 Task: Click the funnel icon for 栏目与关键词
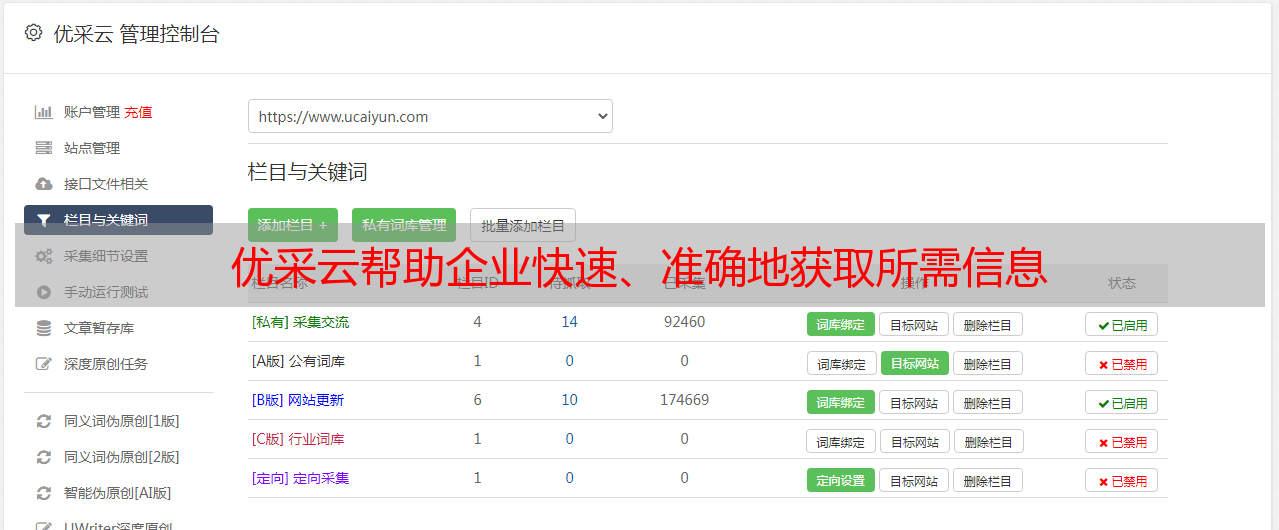point(43,220)
